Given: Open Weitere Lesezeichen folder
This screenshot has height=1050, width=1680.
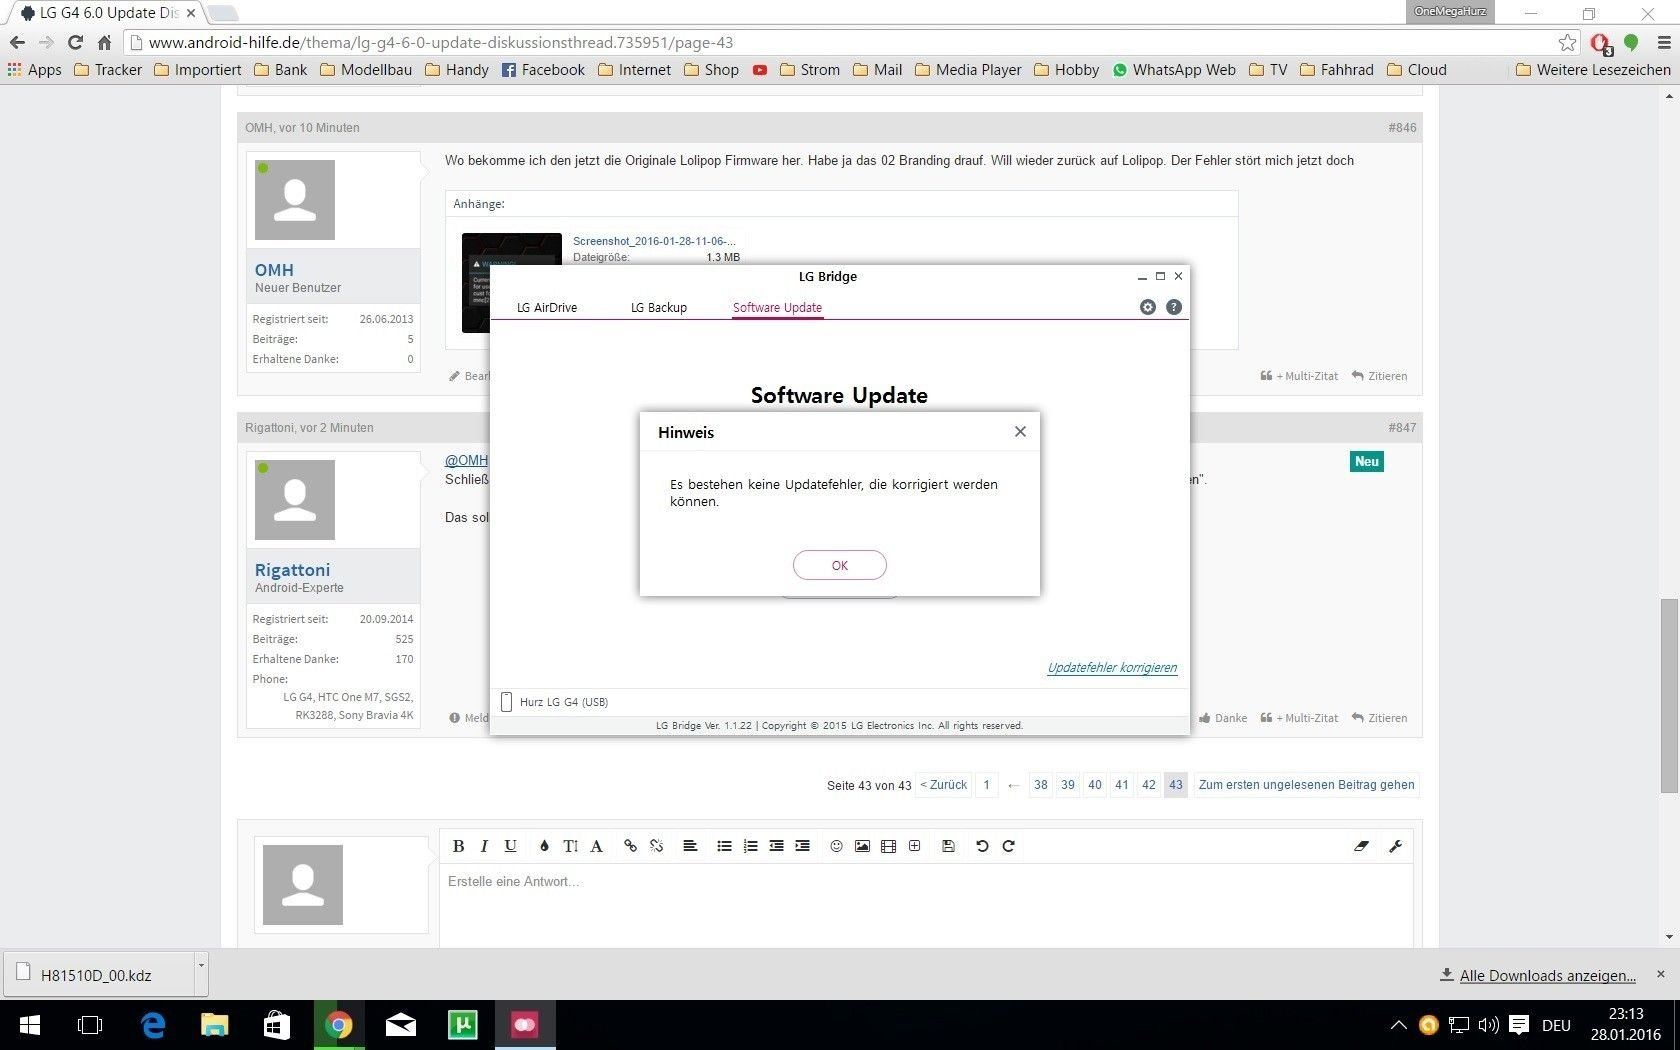Looking at the screenshot, I should click(x=1593, y=70).
